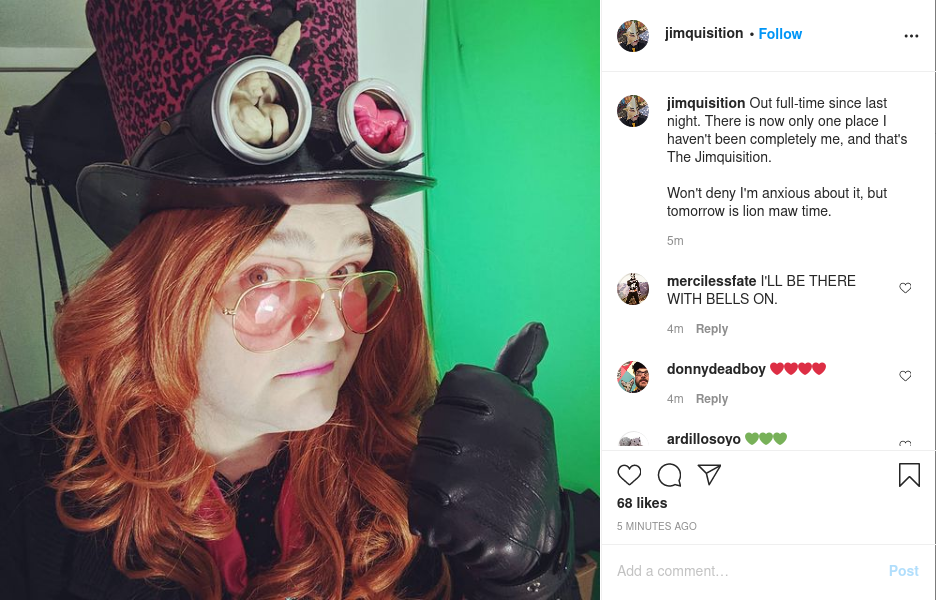Like donnydeadboy's comment
The width and height of the screenshot is (936, 600).
click(x=905, y=376)
